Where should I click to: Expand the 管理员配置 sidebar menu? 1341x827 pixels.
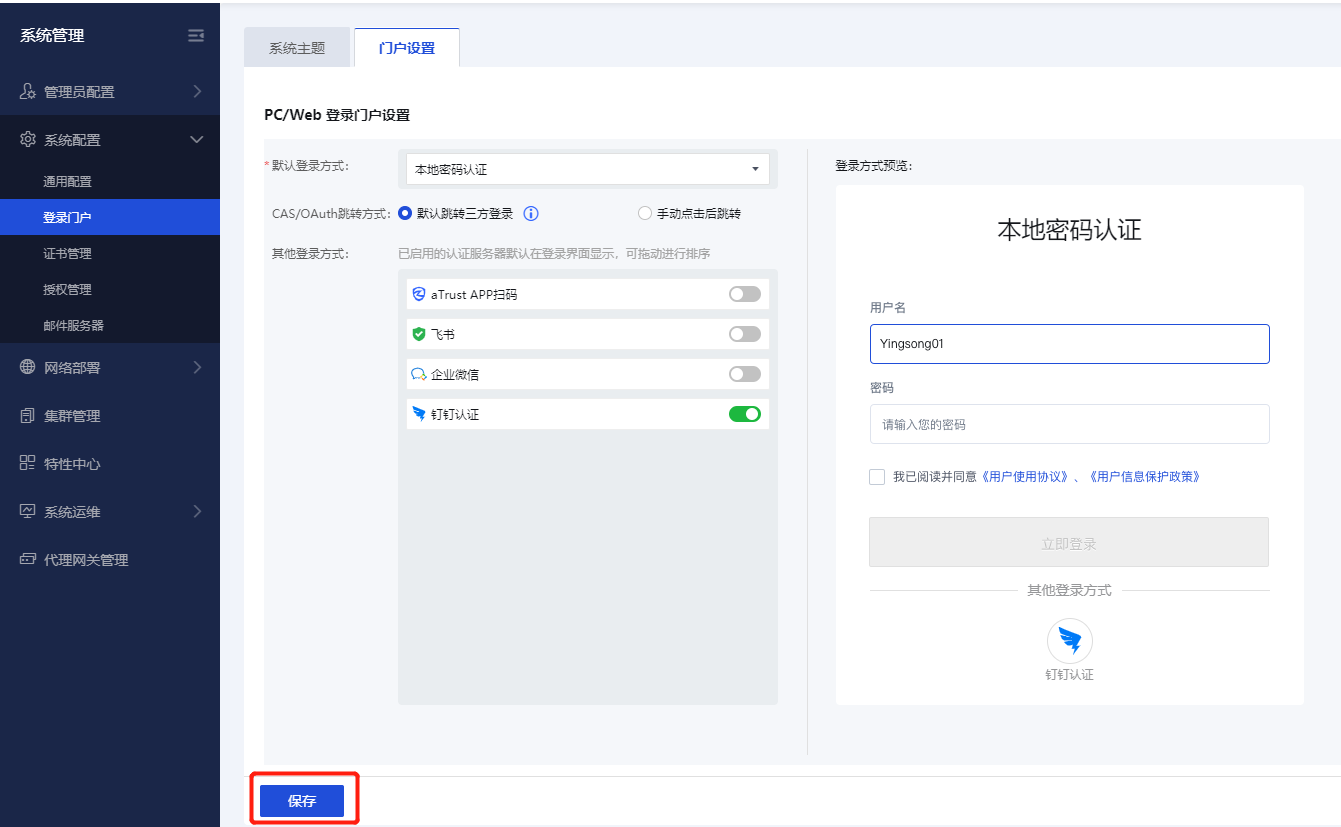tap(110, 92)
